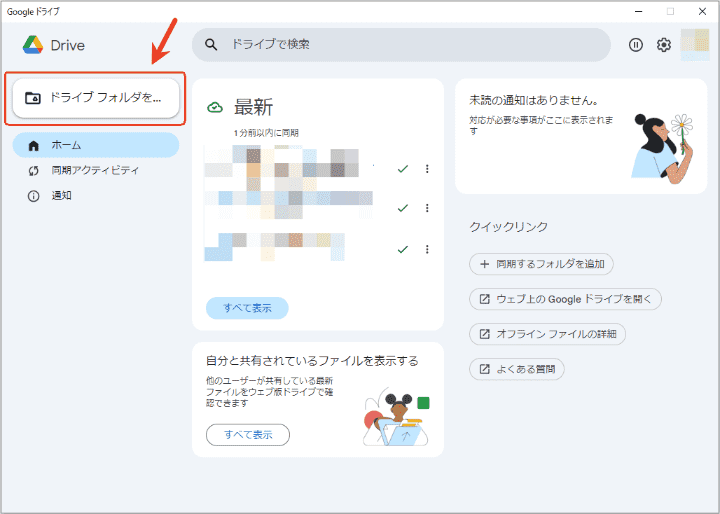
Task: Focus the ドライブで検索 search field
Action: click(410, 45)
